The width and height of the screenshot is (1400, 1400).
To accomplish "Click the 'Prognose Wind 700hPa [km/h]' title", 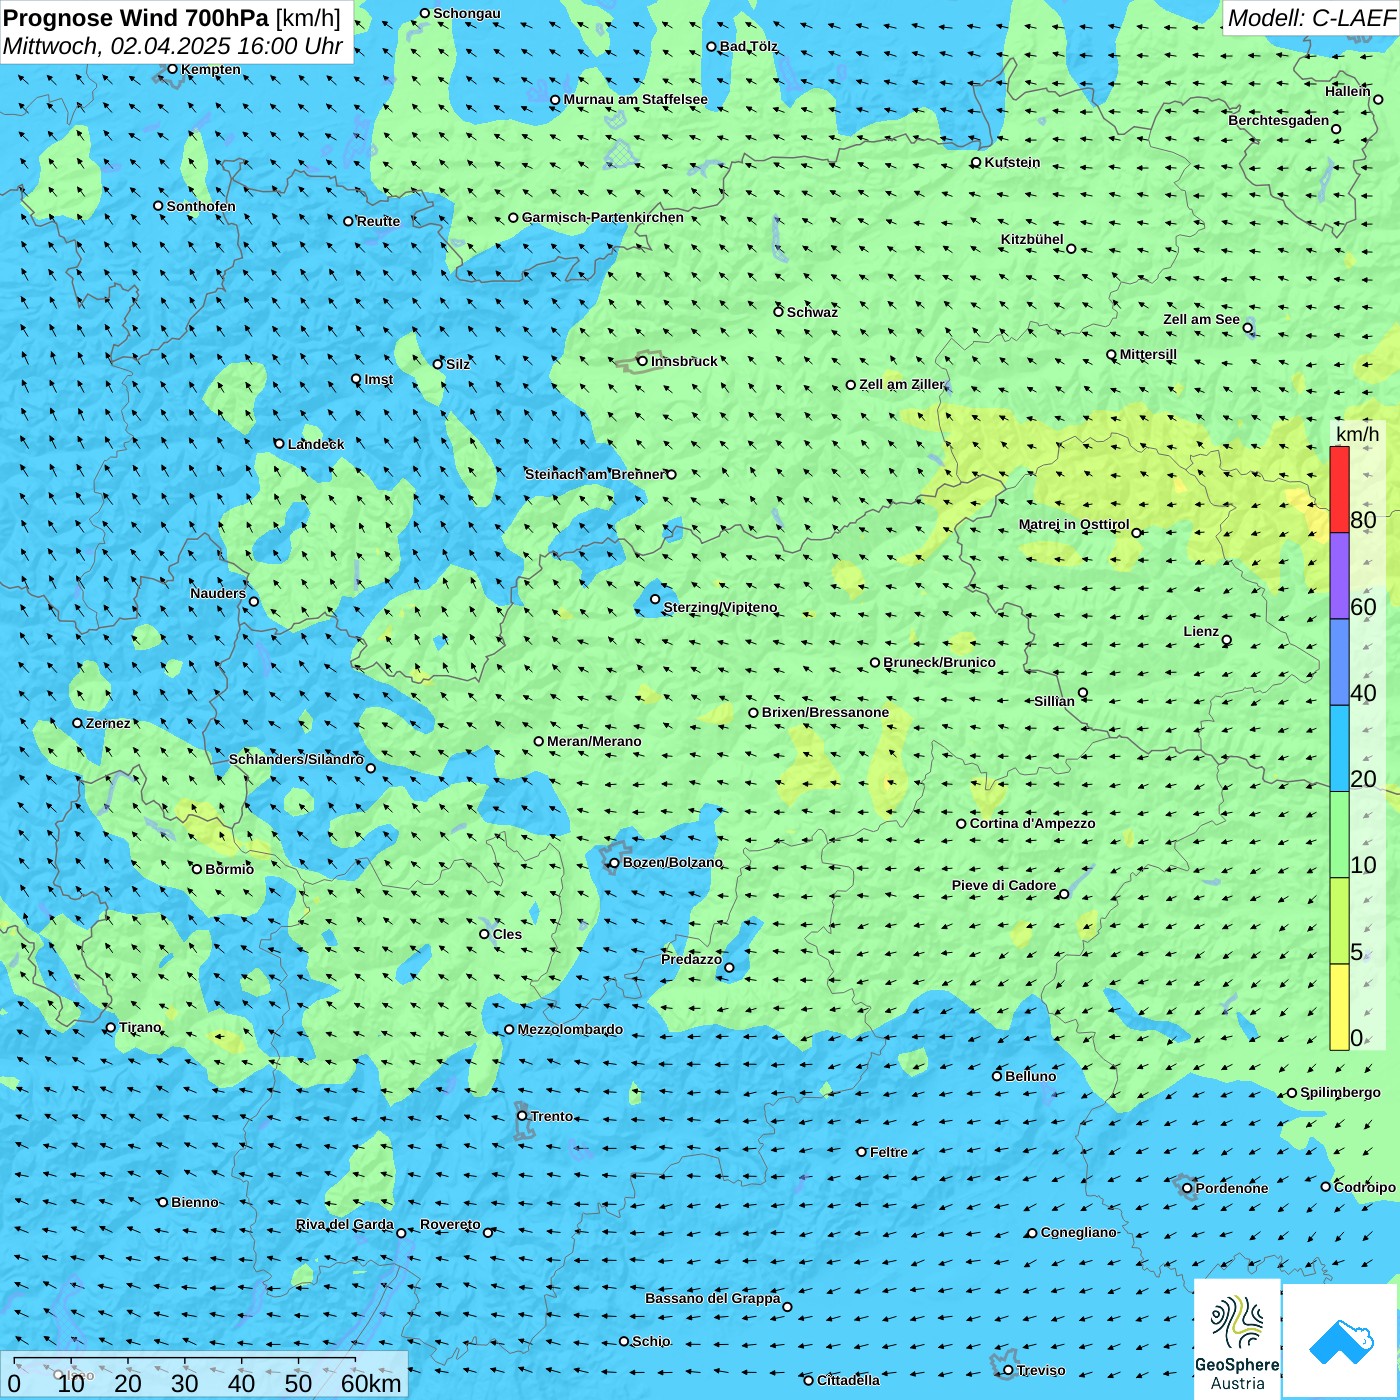I will [172, 18].
